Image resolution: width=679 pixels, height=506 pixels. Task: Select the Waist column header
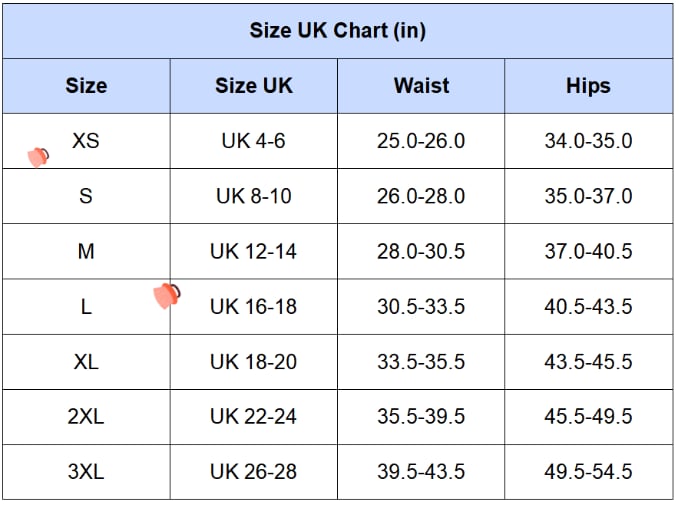tap(421, 86)
